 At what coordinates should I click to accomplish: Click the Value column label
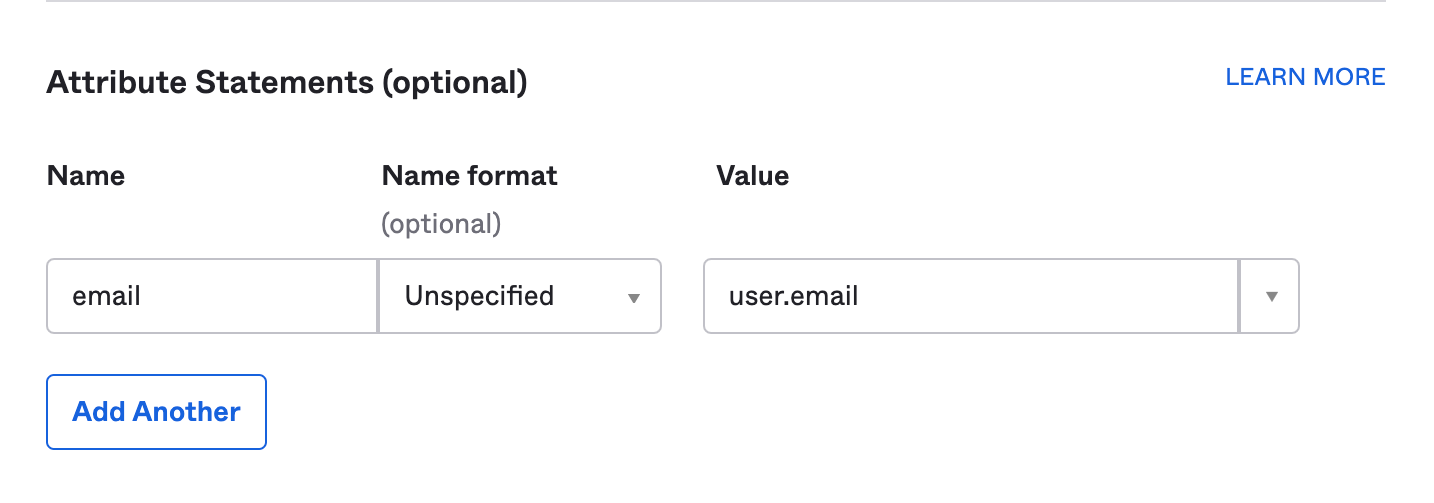(752, 176)
